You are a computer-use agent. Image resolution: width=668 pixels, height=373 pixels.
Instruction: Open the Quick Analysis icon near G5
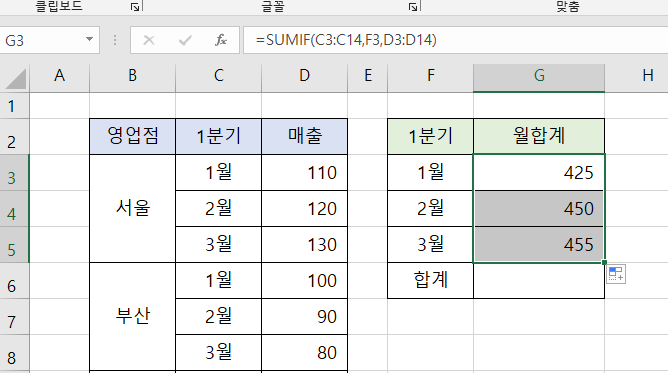pyautogui.click(x=616, y=274)
